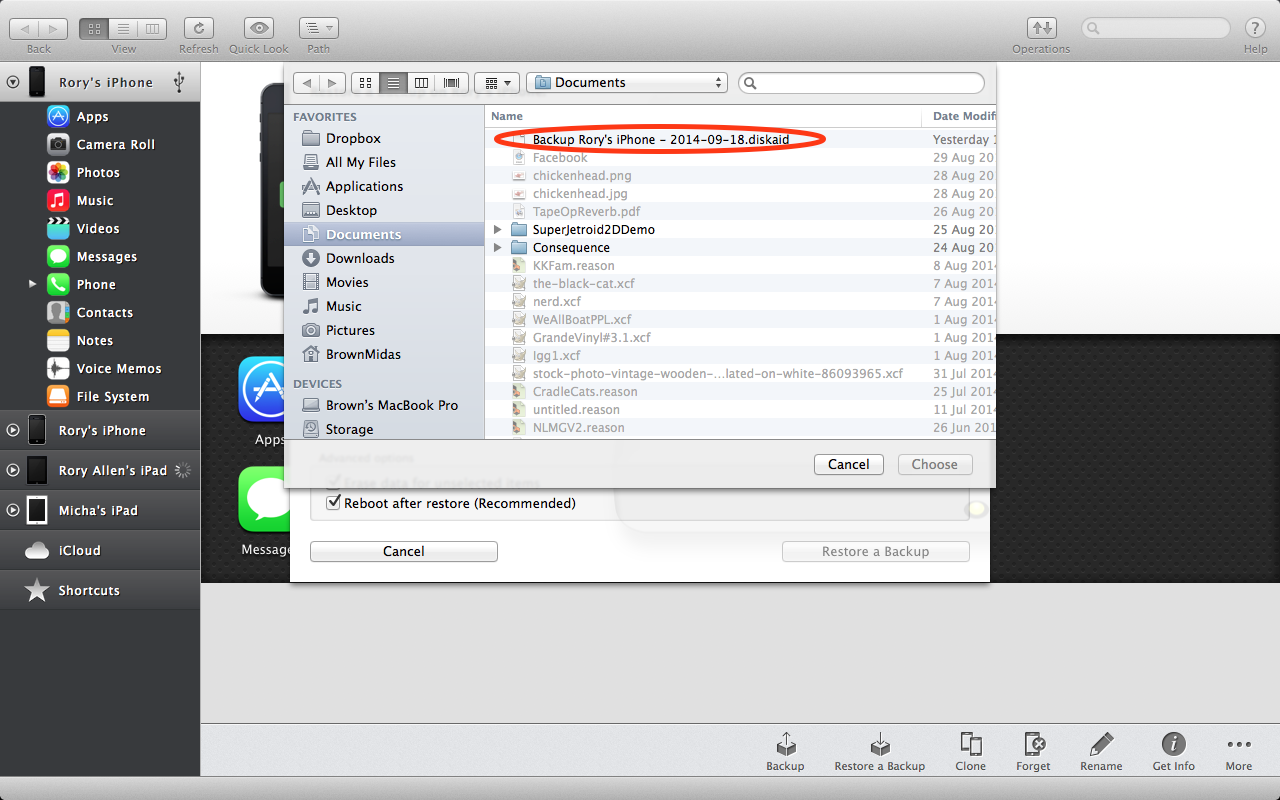Image resolution: width=1280 pixels, height=800 pixels.
Task: Click the Rename pencil icon
Action: [x=1101, y=751]
